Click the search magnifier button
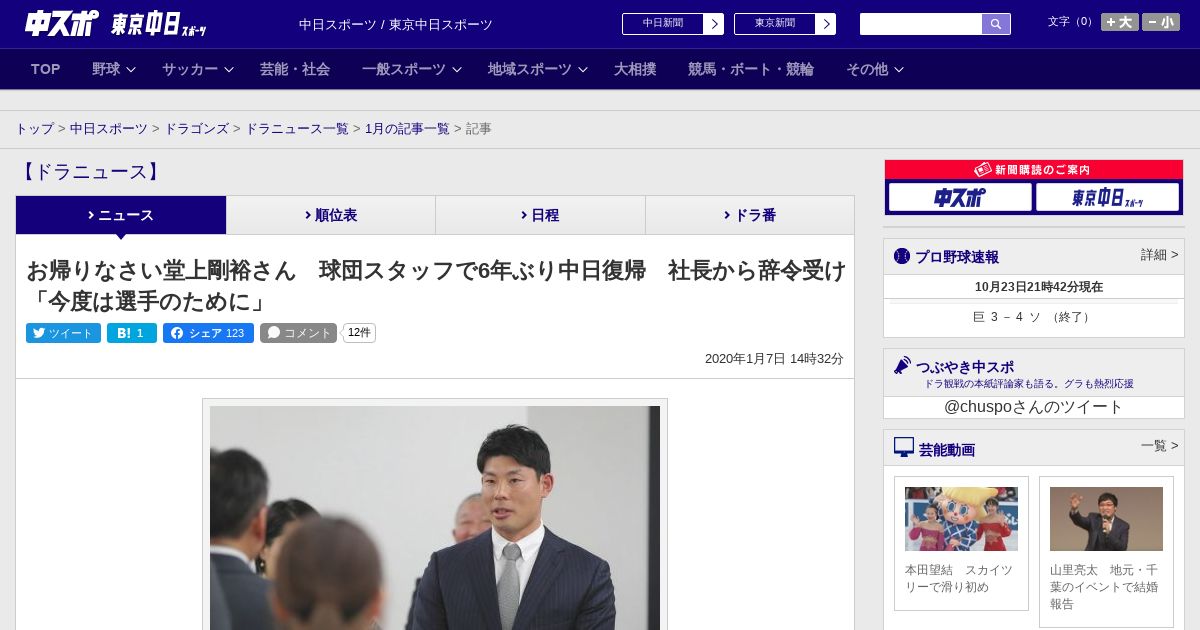Viewport: 1200px width, 630px height. click(996, 24)
